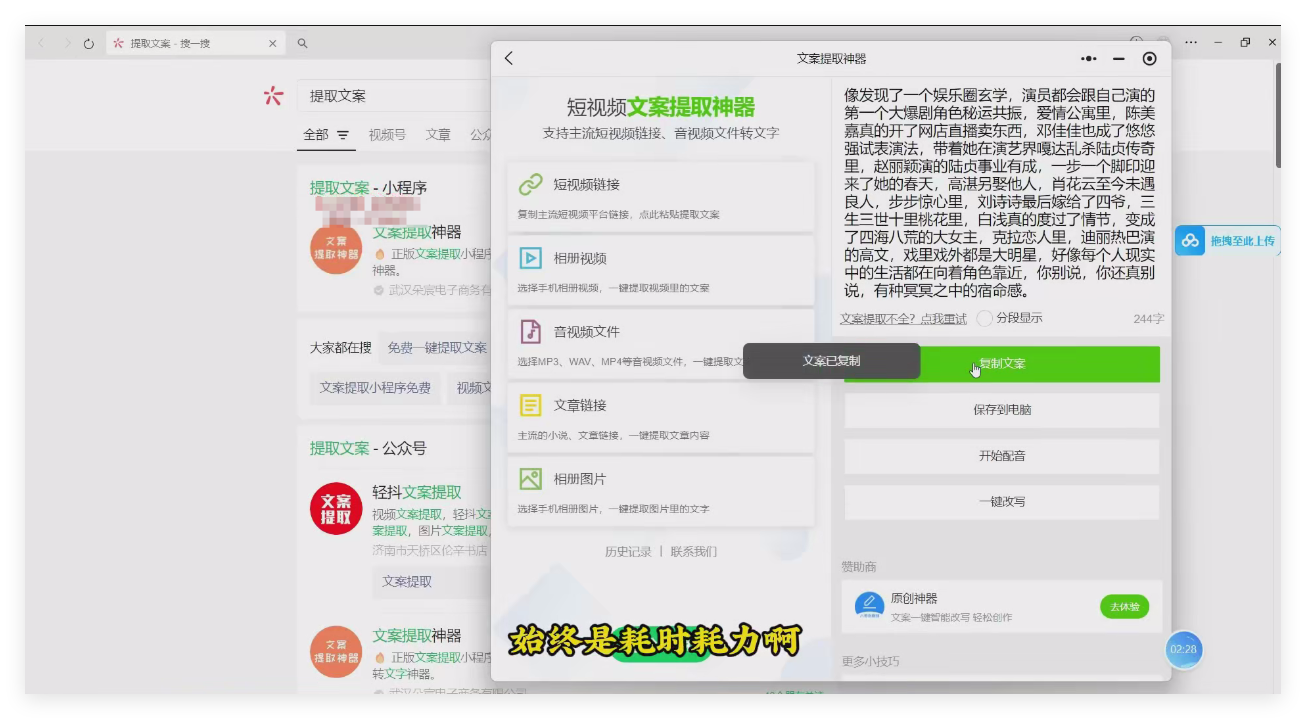The image size is (1306, 719).
Task: Click the 文案提取不全?点我重试 link
Action: coord(903,319)
